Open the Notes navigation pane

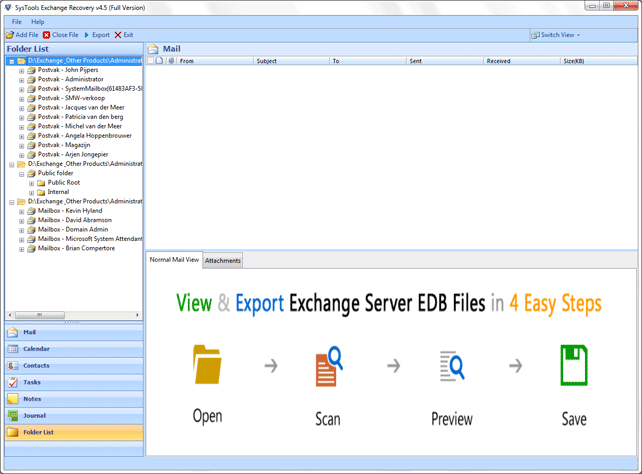pos(74,399)
